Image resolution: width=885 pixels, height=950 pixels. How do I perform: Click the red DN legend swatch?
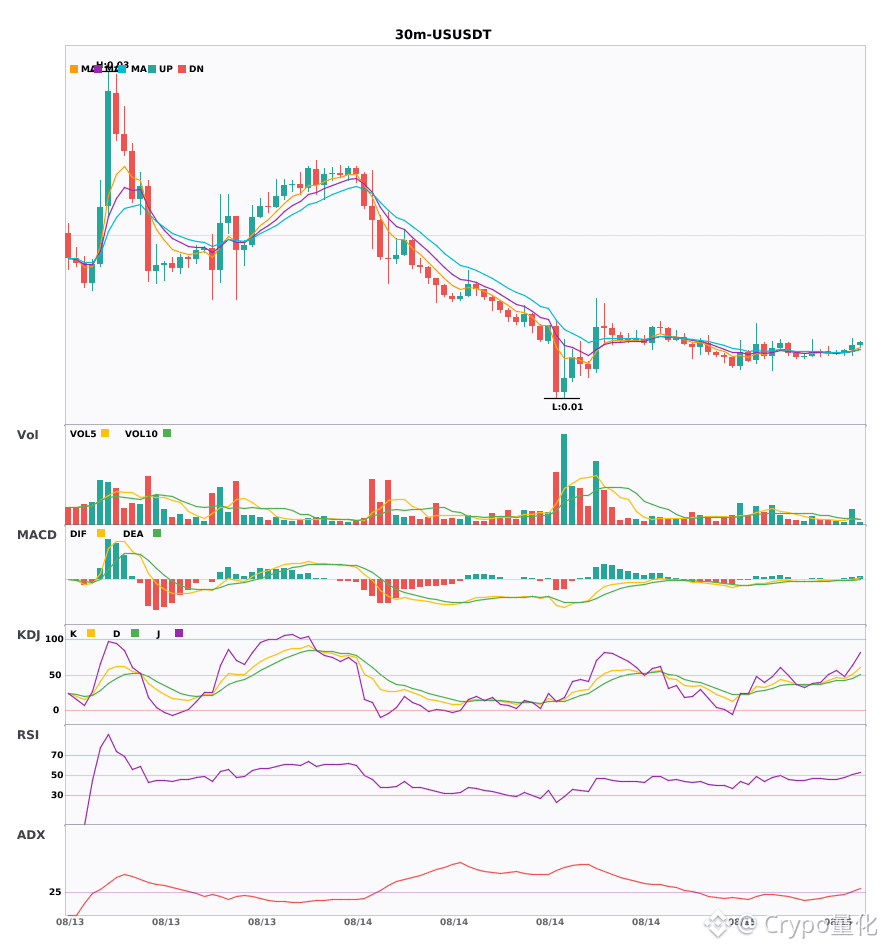[x=182, y=69]
